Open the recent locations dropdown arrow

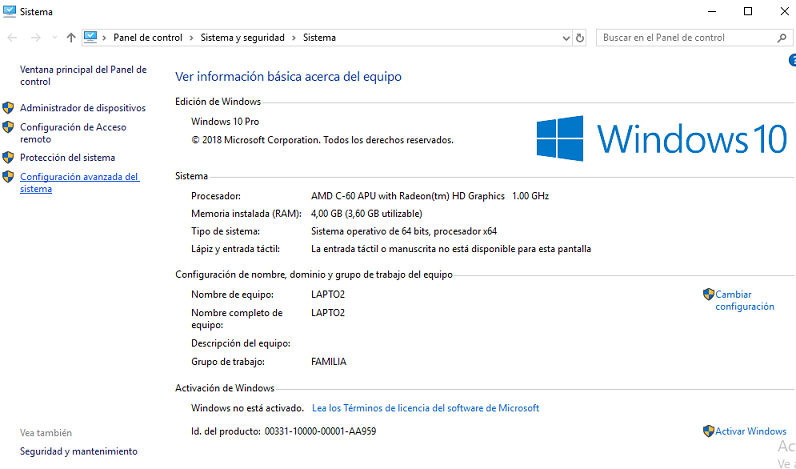click(55, 38)
